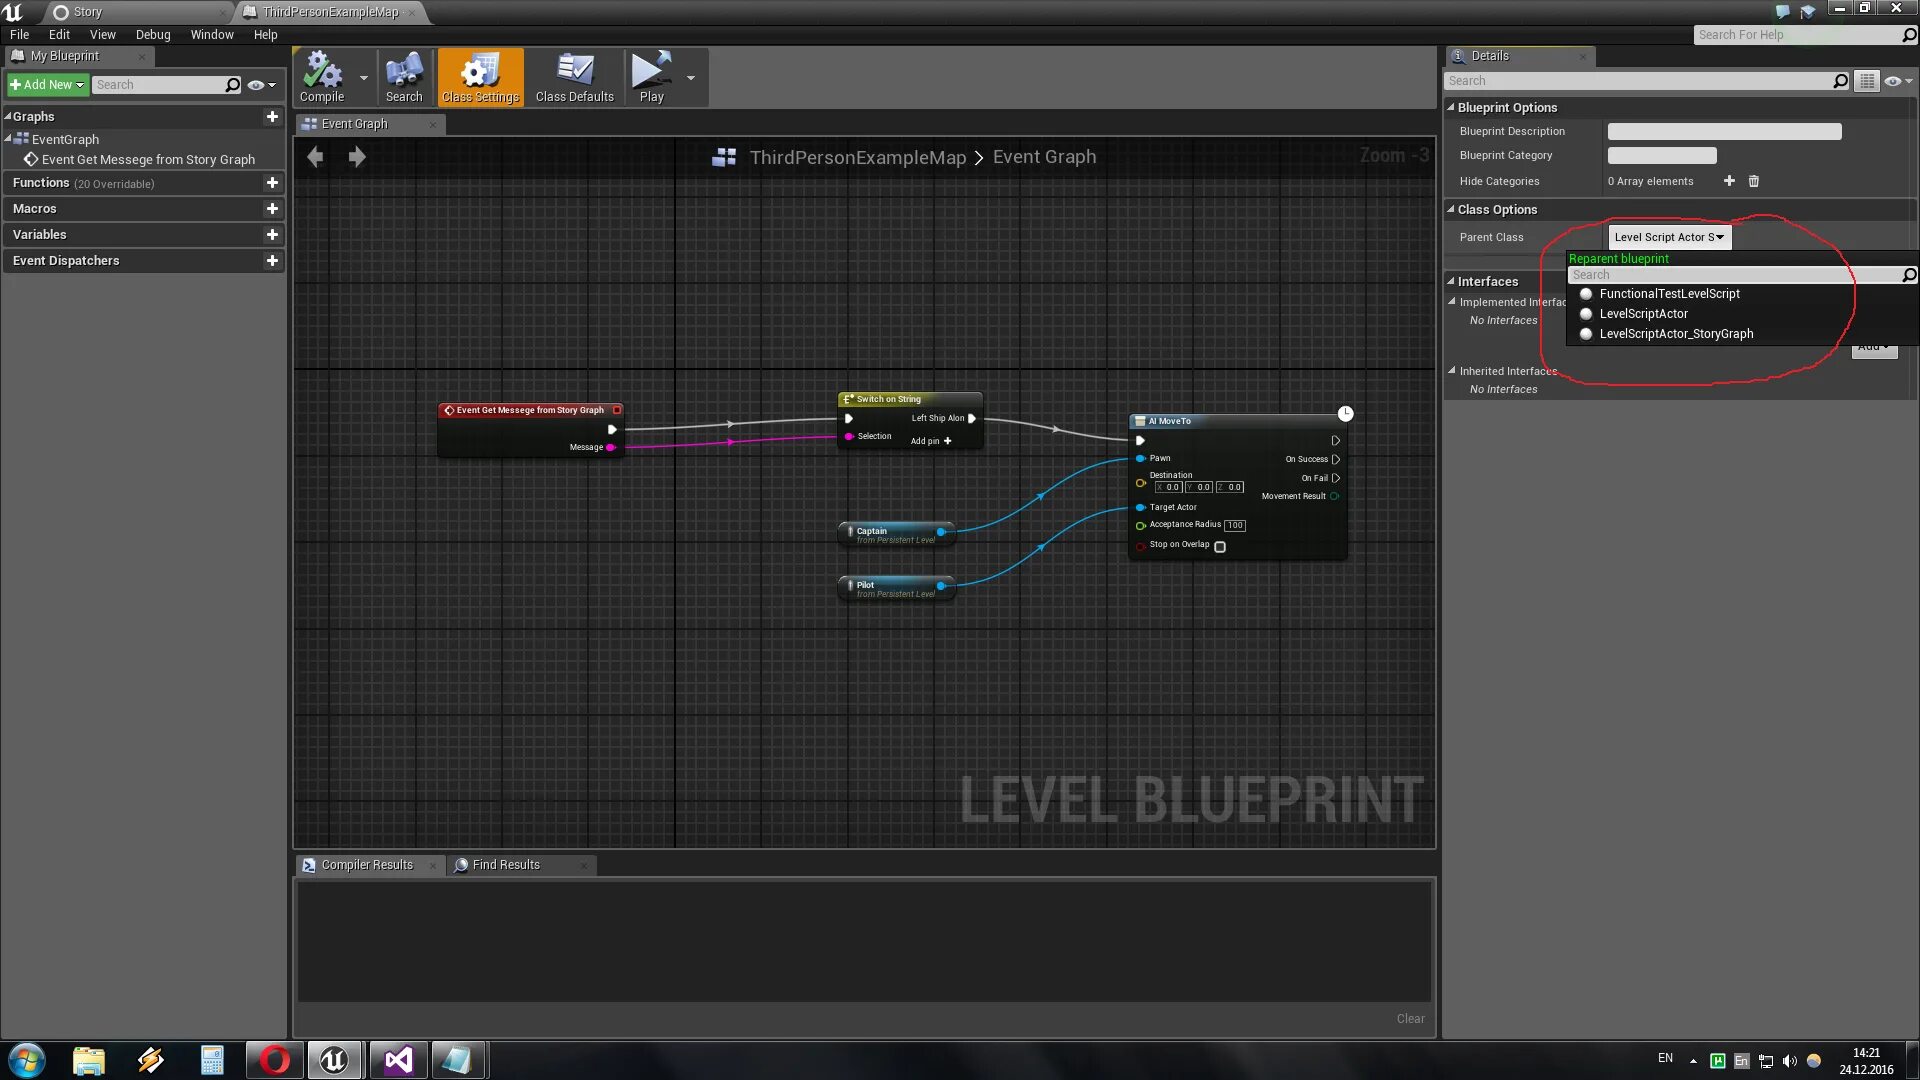Screen dimensions: 1920x1080
Task: Open the Add New dropdown
Action: pyautogui.click(x=47, y=85)
